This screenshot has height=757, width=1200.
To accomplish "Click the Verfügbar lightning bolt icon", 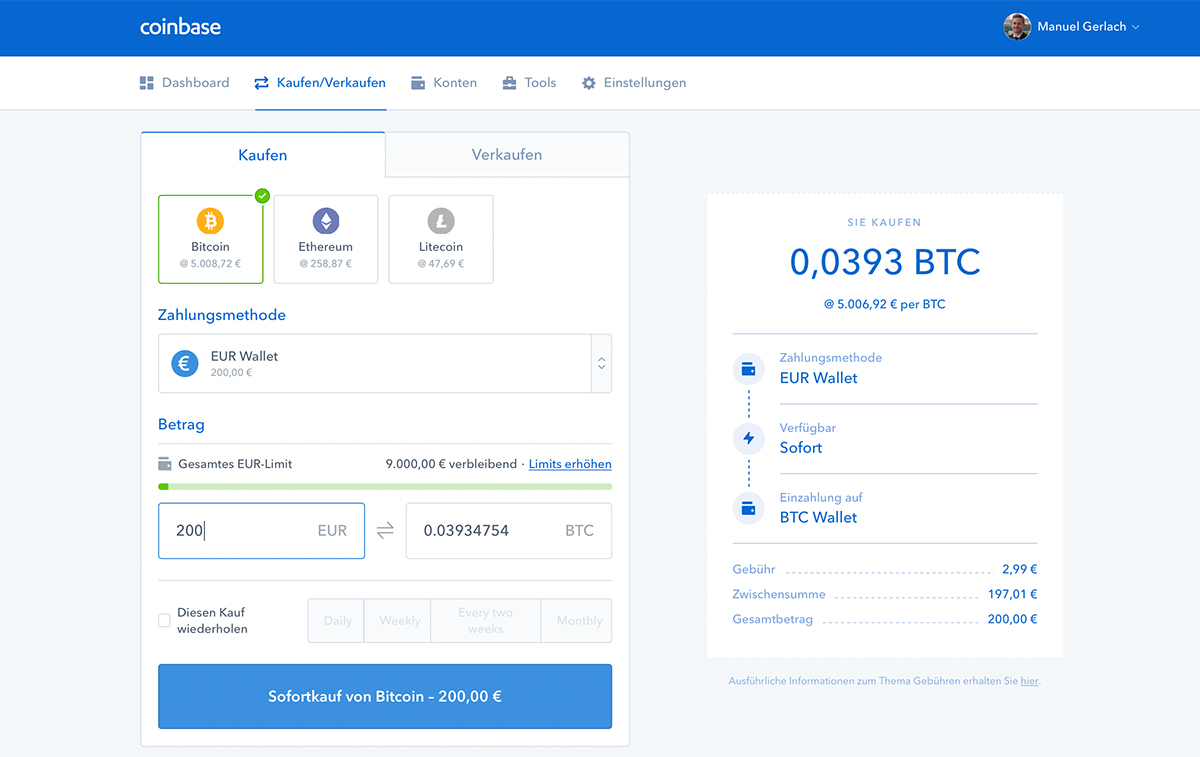I will (748, 438).
